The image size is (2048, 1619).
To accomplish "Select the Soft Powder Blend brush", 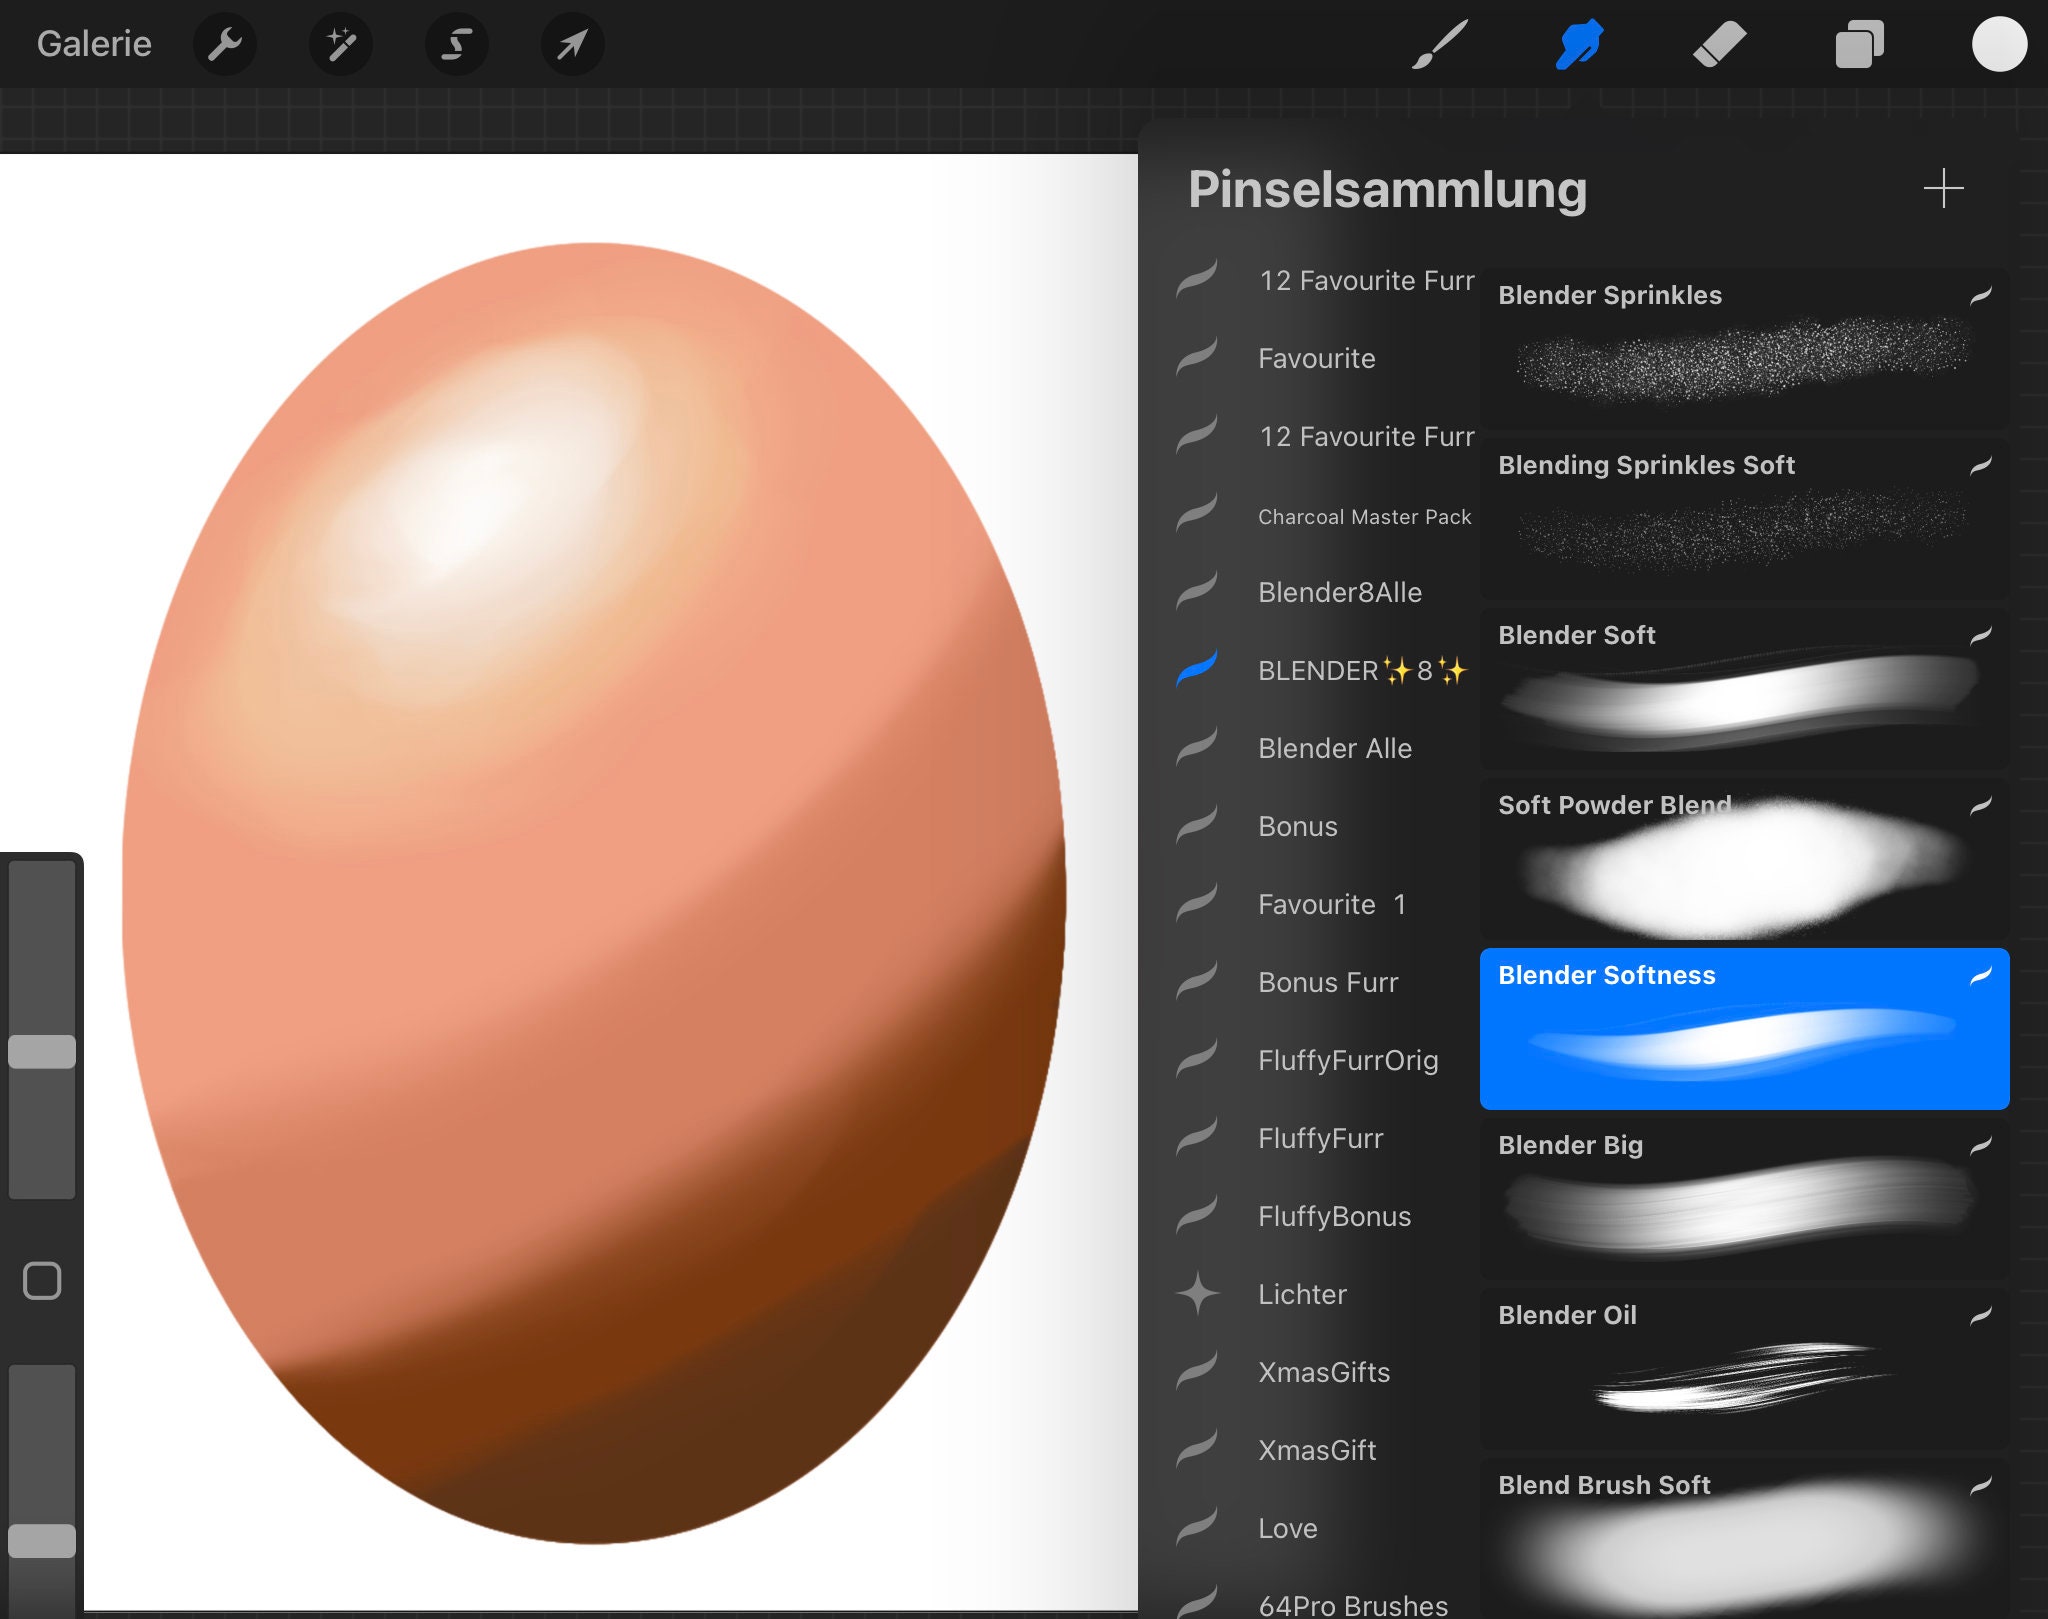I will point(1744,859).
